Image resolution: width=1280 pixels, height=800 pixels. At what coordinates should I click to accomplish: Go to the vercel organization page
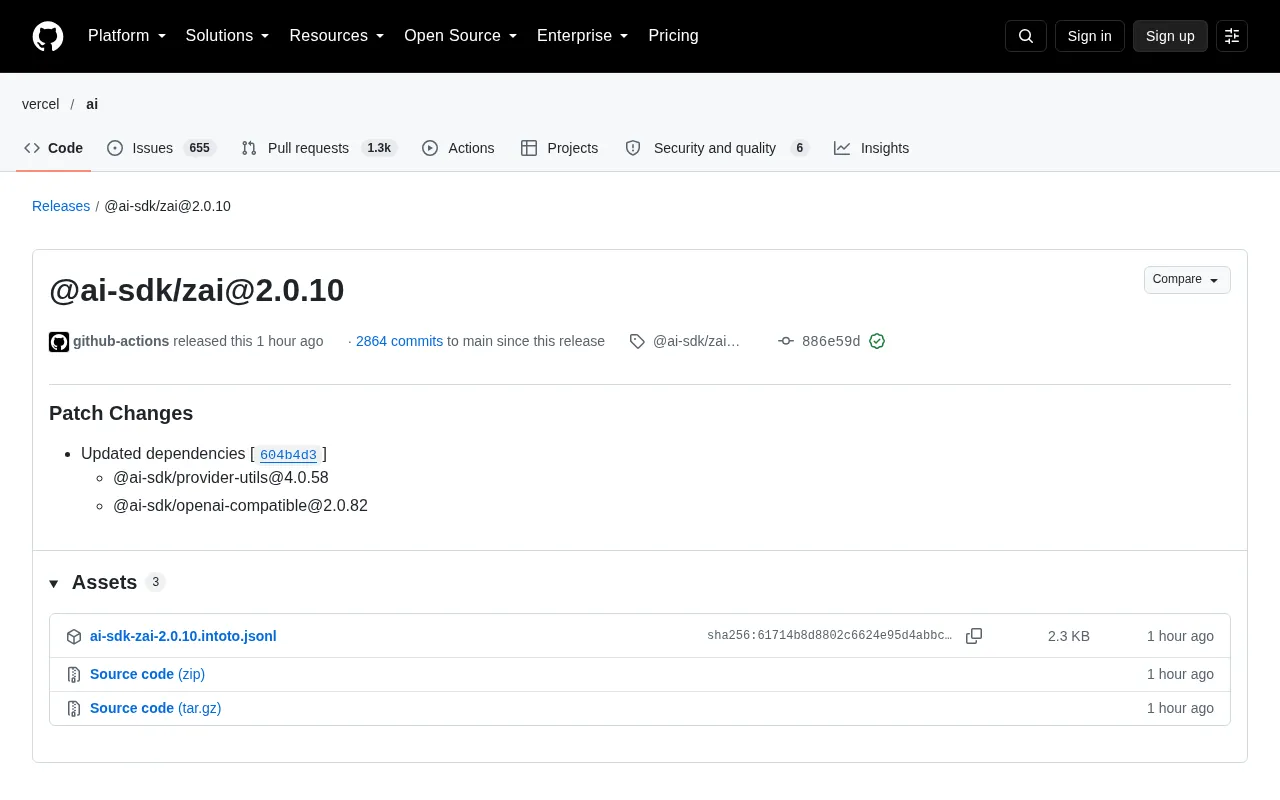pos(41,104)
